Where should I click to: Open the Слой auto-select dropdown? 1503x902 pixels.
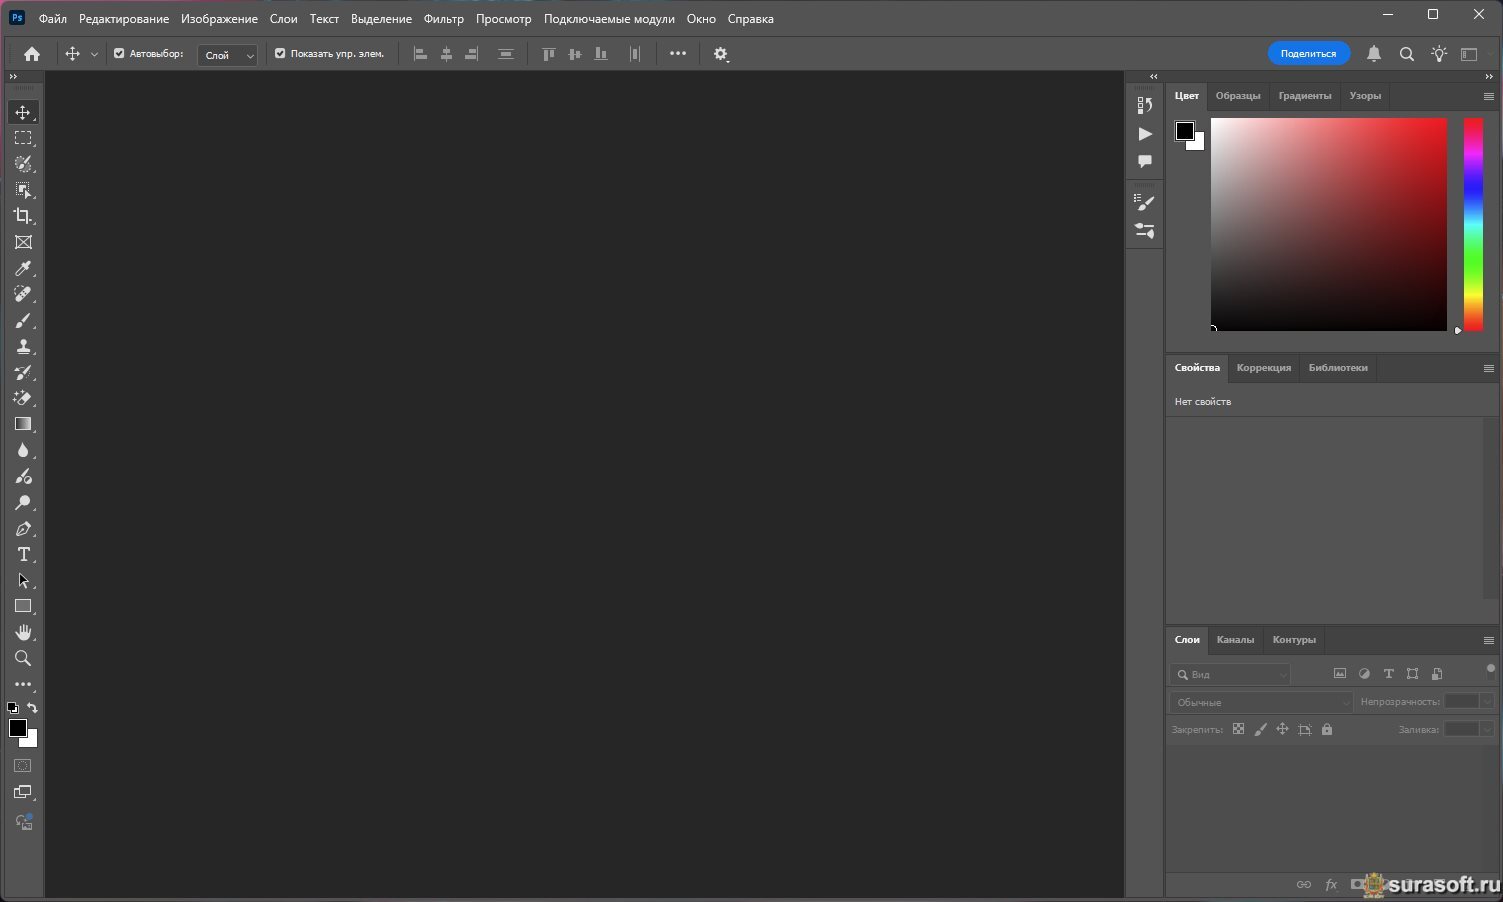coord(228,55)
